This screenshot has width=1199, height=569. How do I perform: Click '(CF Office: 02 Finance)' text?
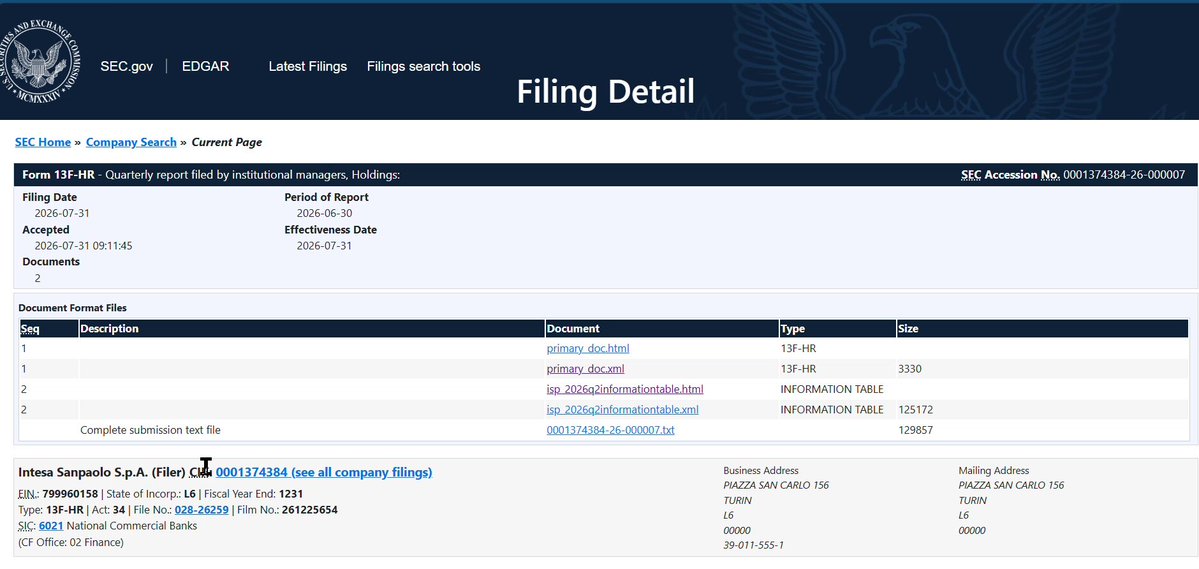[x=70, y=542]
